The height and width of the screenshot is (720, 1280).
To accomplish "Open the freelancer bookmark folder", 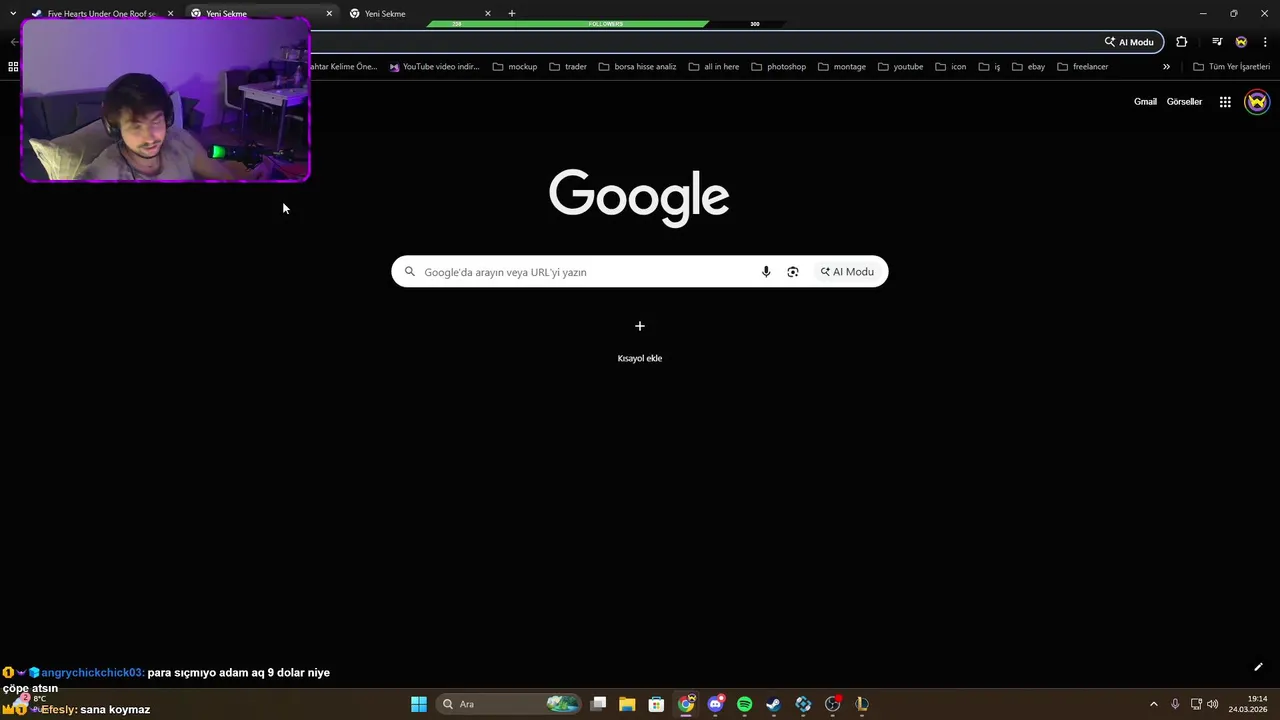I will click(1083, 67).
